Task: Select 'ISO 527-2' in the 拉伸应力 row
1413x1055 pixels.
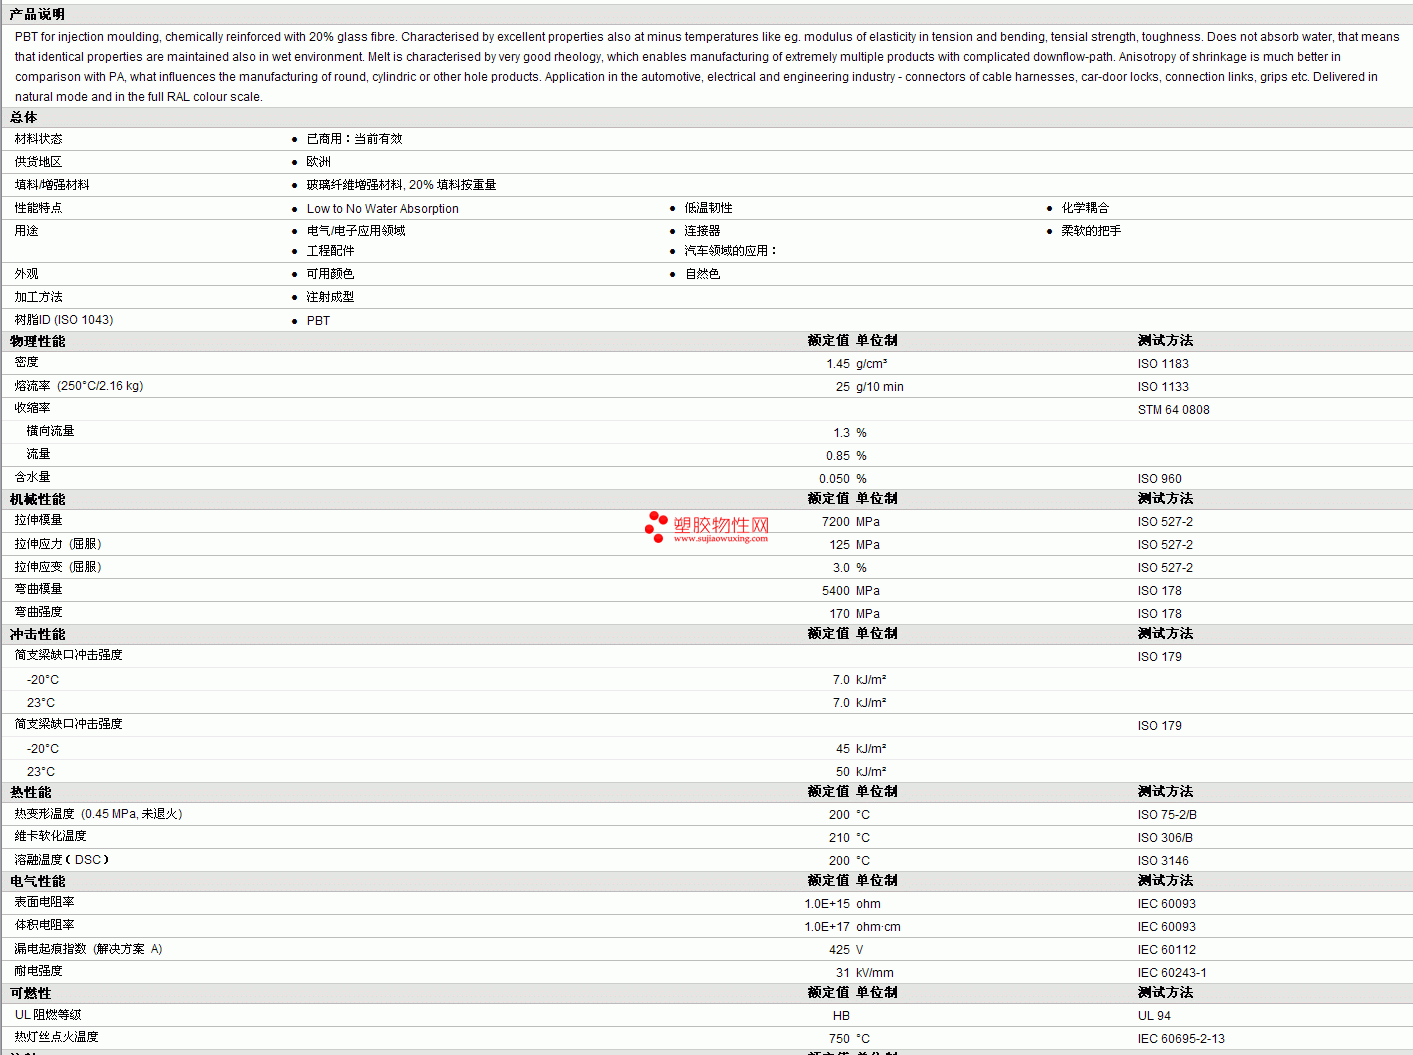Action: pos(1165,545)
